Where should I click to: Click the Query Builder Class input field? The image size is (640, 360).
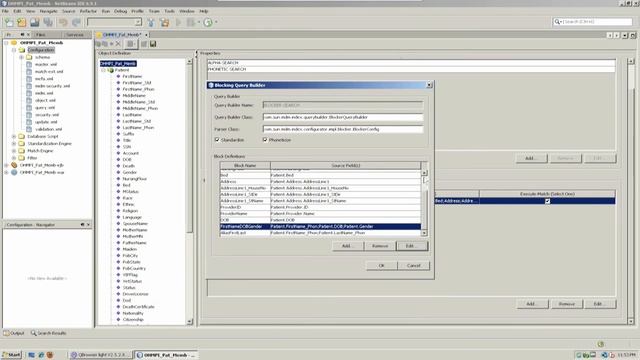[343, 117]
